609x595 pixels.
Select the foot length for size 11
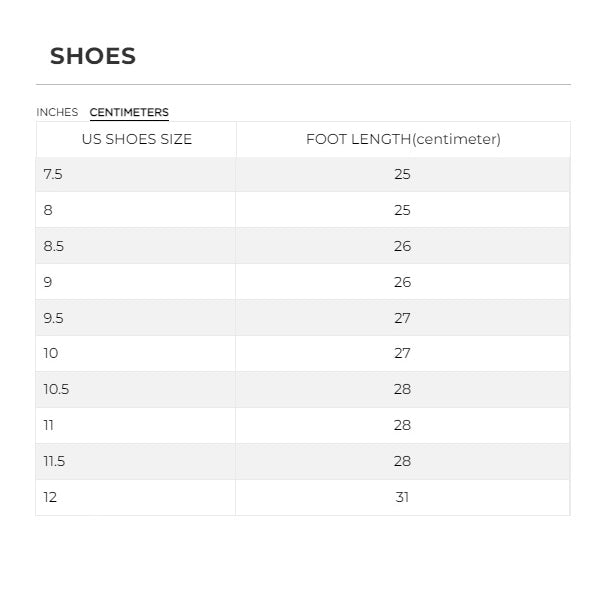point(402,425)
